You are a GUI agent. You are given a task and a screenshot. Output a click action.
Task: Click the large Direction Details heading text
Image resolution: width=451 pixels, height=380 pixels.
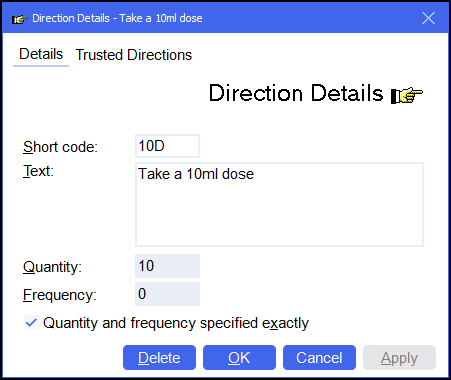point(296,93)
